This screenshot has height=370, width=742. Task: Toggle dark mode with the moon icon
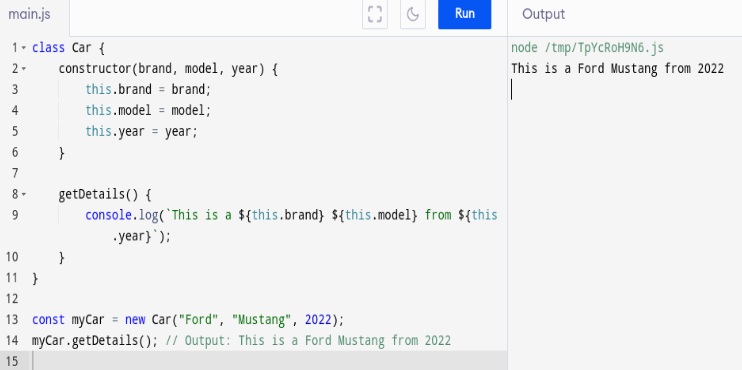pos(413,14)
